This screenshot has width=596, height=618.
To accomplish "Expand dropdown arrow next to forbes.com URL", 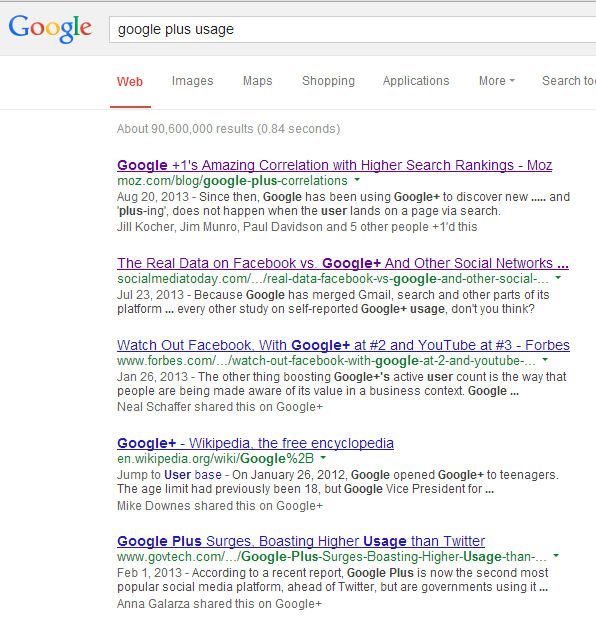I will [x=545, y=359].
